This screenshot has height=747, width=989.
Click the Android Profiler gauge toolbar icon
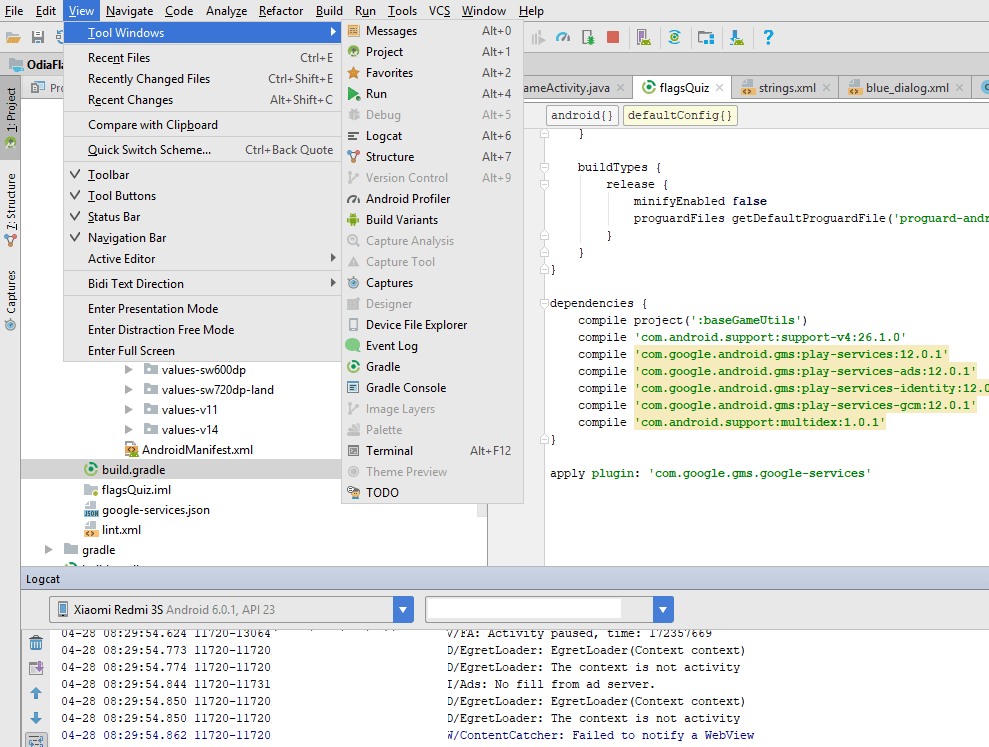pos(563,37)
